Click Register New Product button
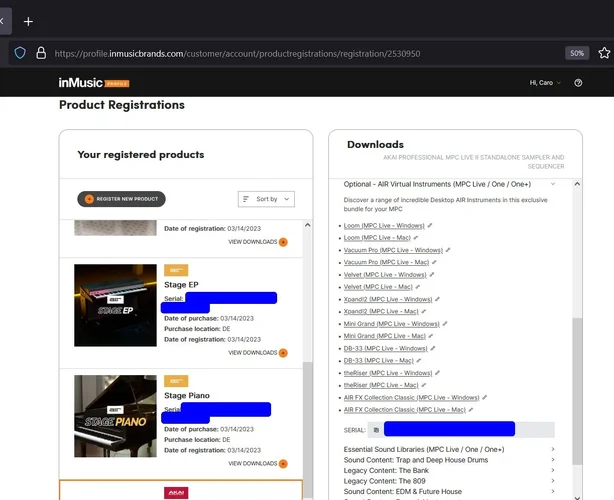 pos(121,199)
